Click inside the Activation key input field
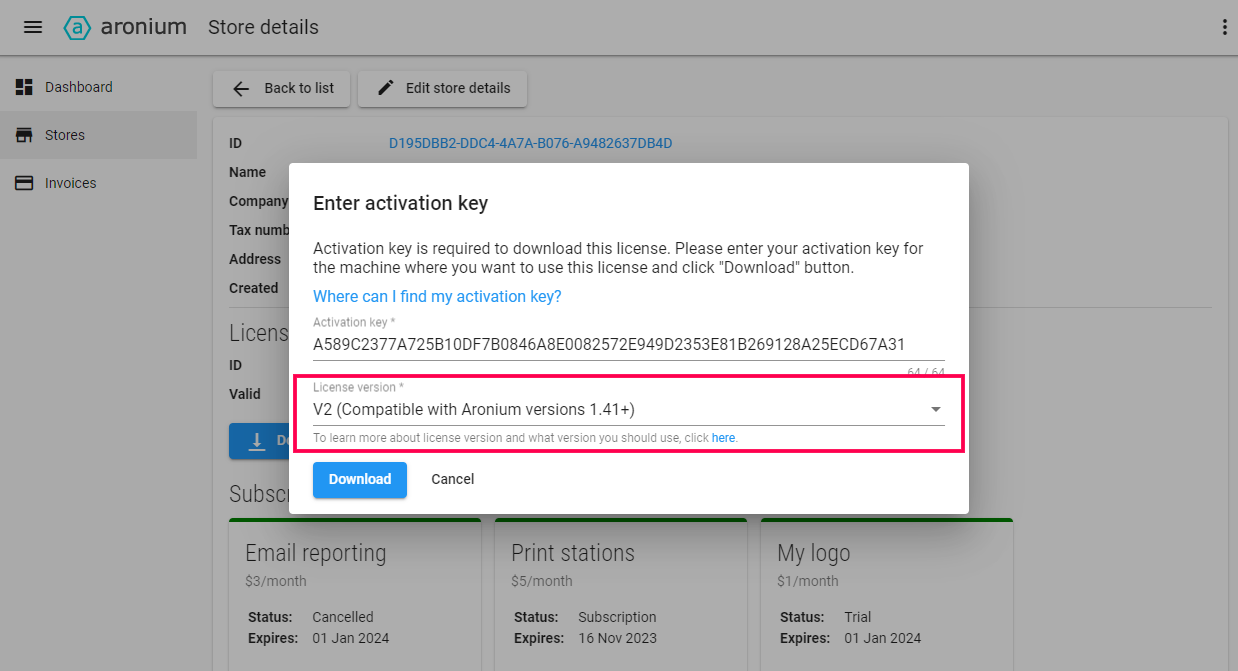The image size is (1238, 671). click(x=628, y=344)
